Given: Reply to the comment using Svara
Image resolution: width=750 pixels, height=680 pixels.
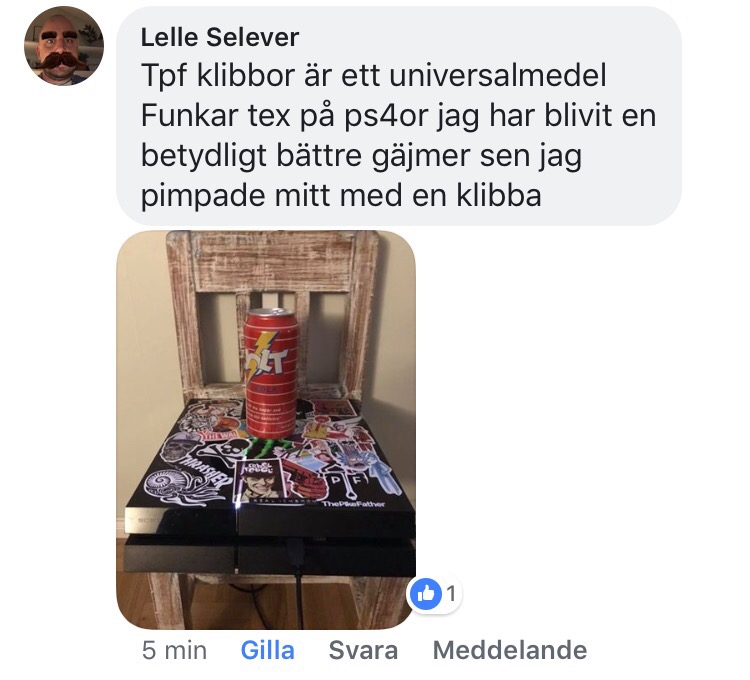Looking at the screenshot, I should [363, 650].
